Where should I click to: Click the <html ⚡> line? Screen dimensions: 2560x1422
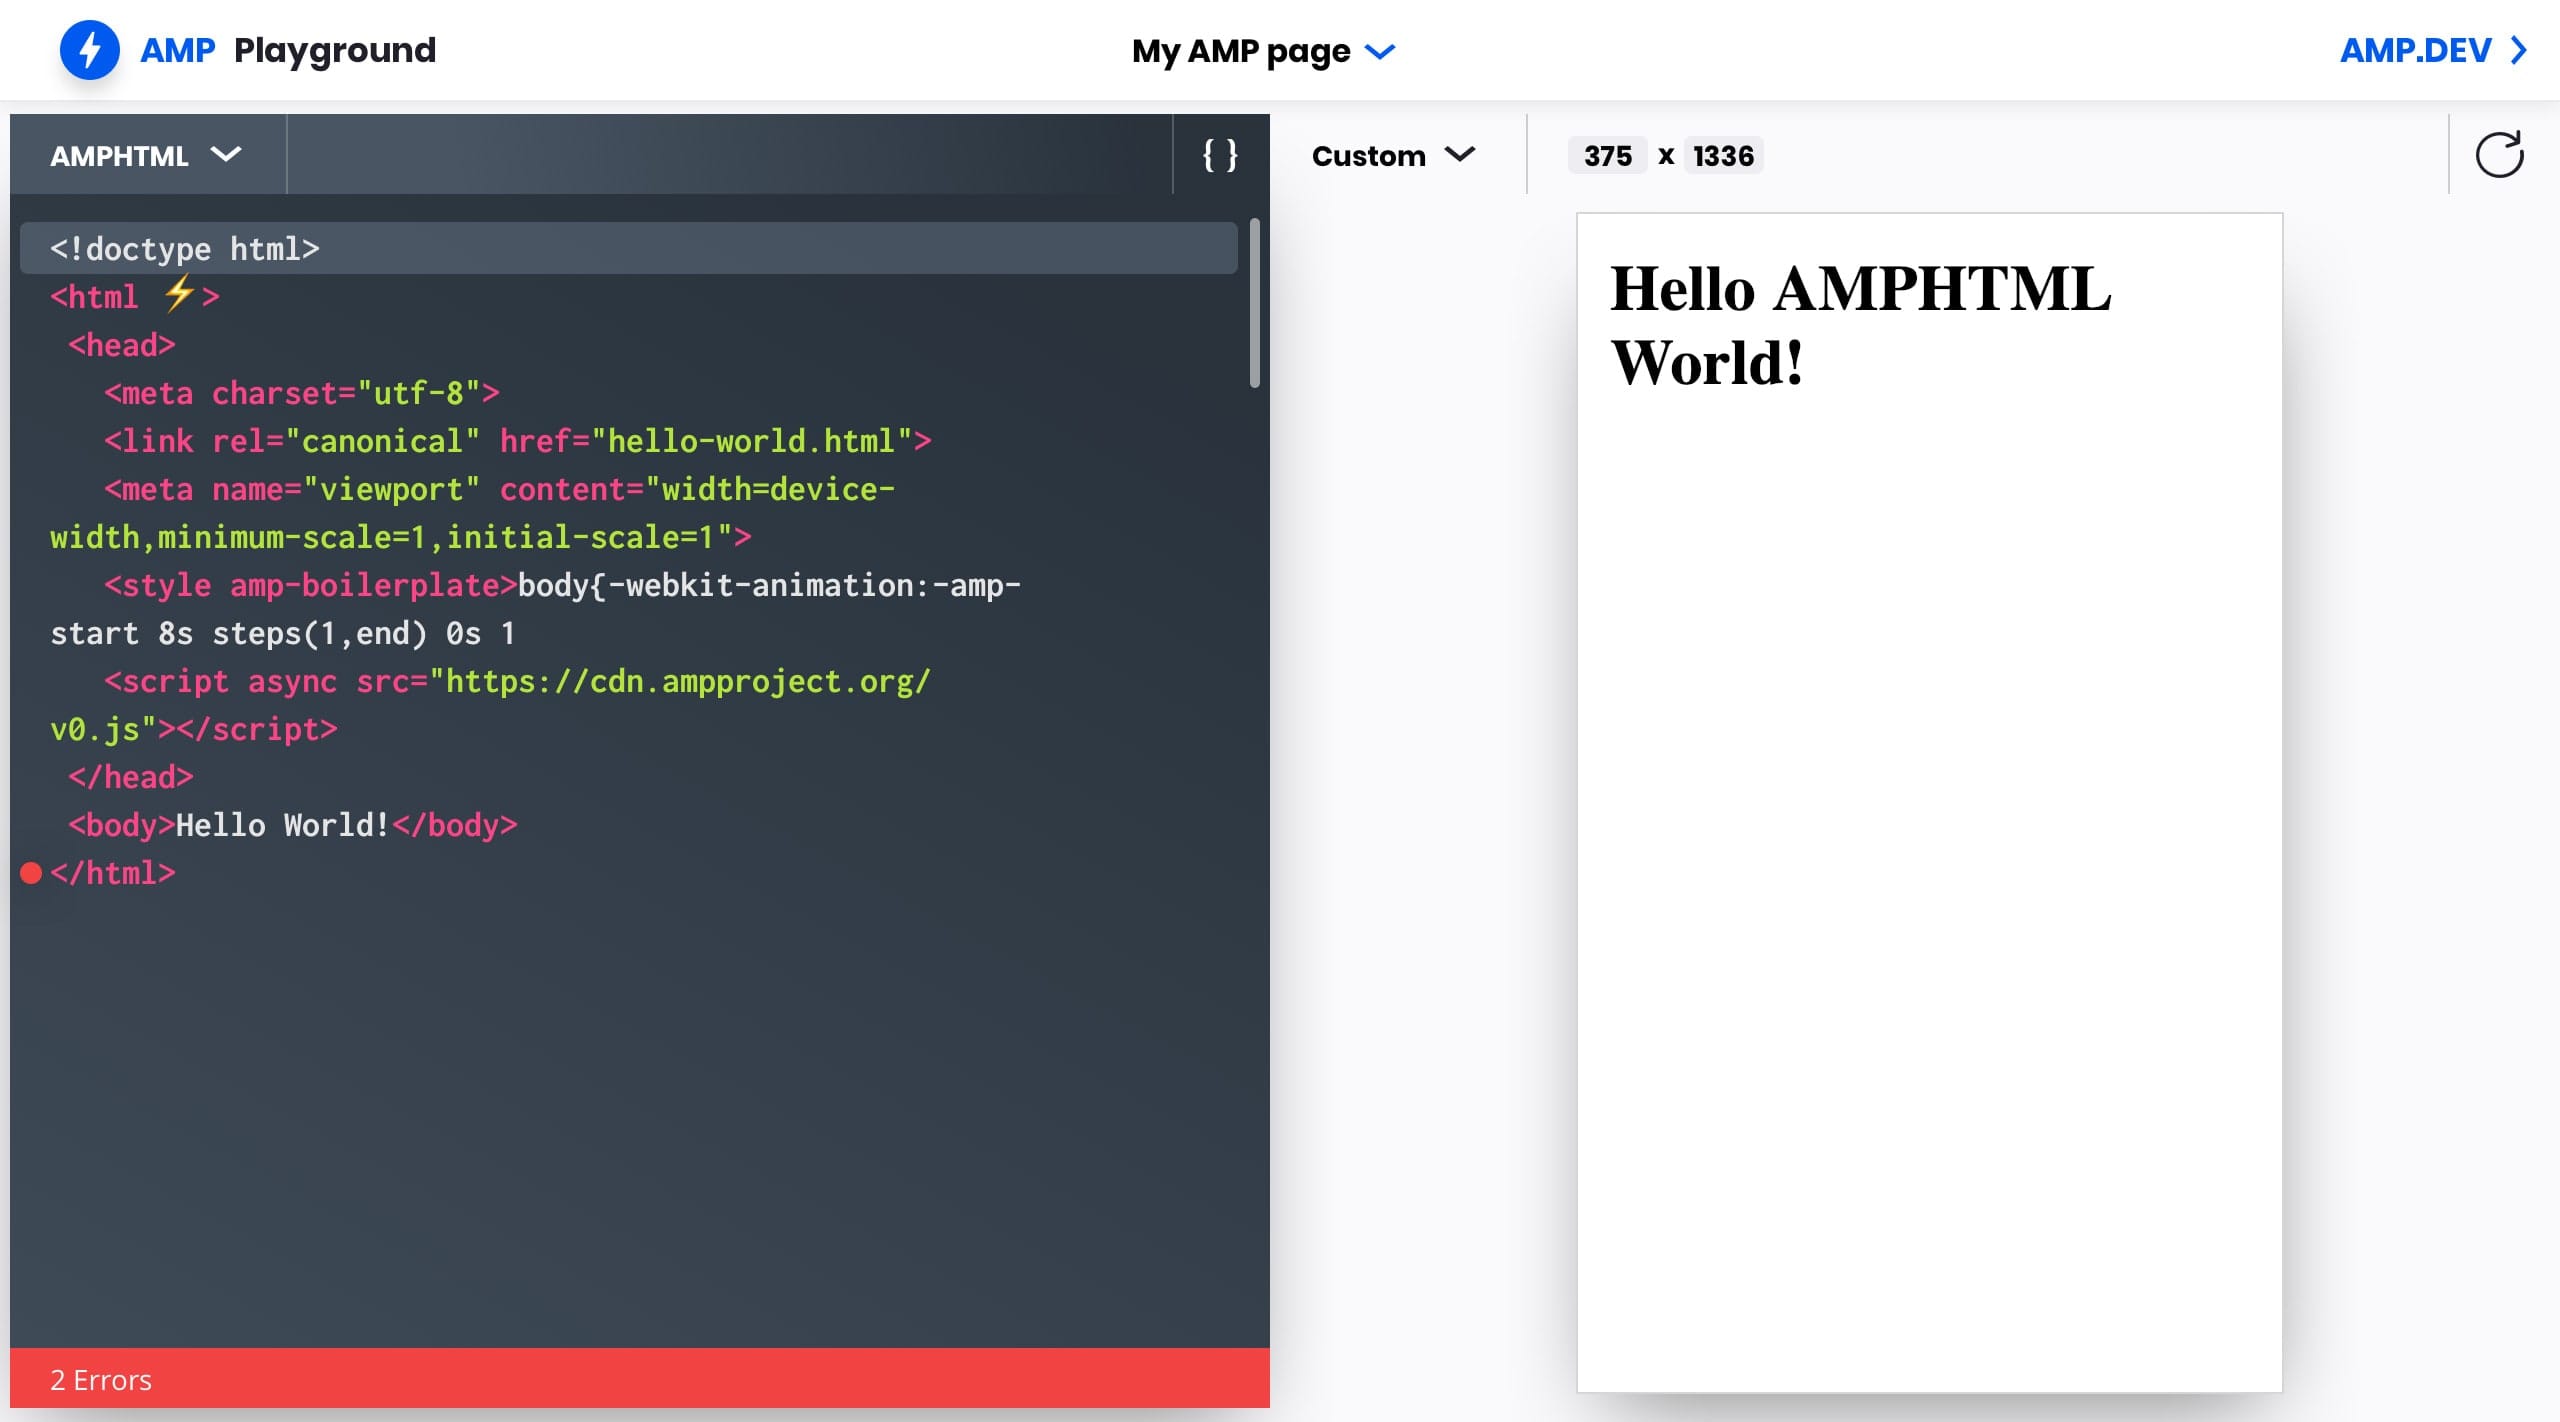coord(135,296)
